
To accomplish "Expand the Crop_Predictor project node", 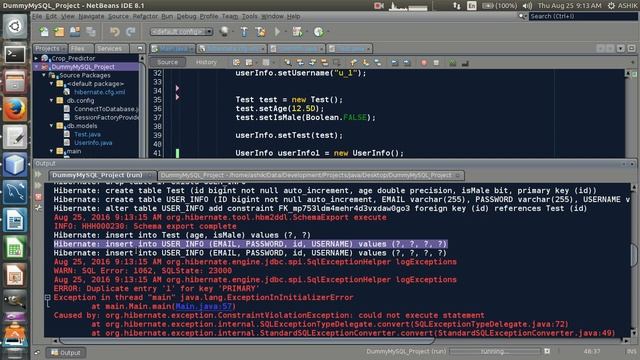I will click(36, 58).
